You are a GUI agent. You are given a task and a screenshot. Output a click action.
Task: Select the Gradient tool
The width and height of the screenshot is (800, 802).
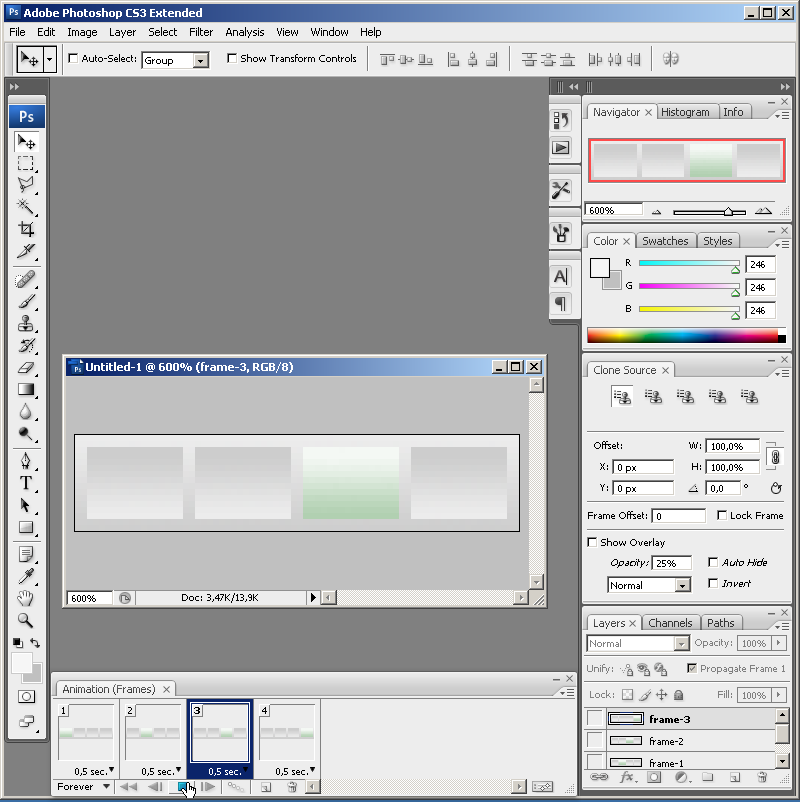pyautogui.click(x=26, y=389)
